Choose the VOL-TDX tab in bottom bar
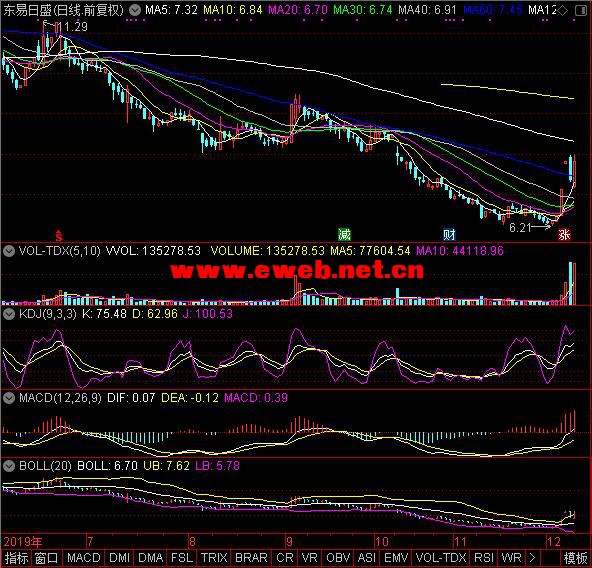Screen dimensions: 592x568 pos(441,558)
